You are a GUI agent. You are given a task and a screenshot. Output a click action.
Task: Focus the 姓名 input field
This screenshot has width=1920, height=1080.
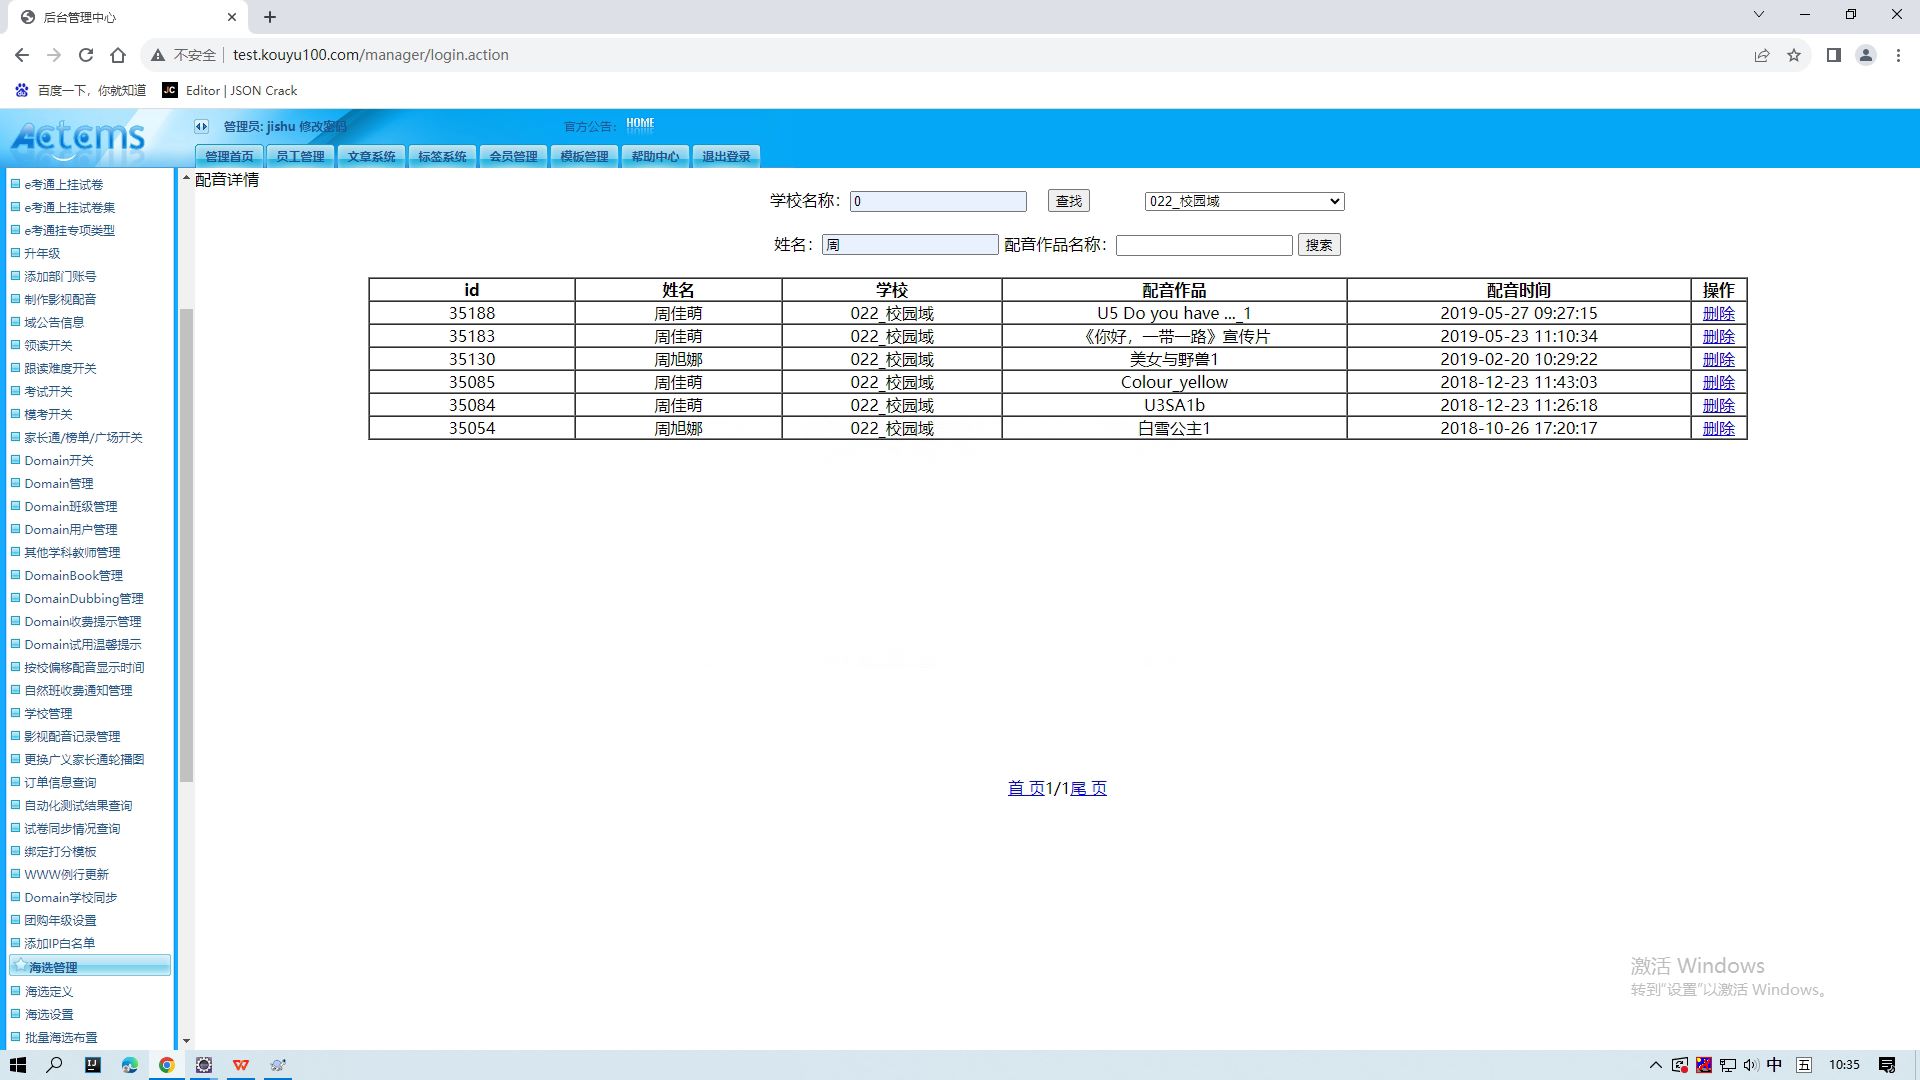point(910,245)
